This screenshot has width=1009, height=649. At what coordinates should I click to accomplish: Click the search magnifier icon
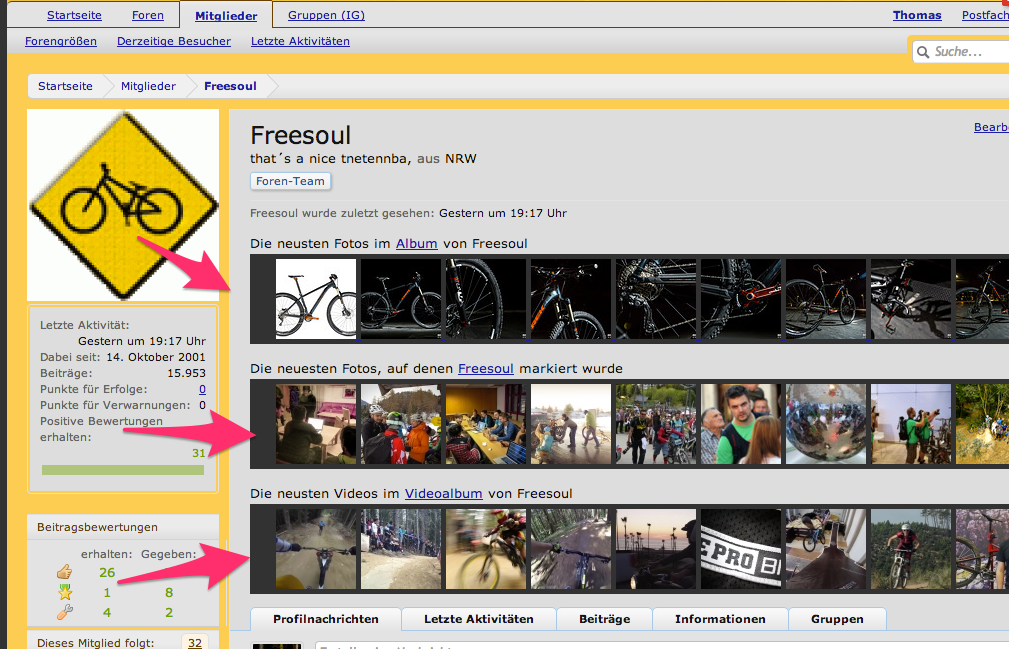(923, 52)
